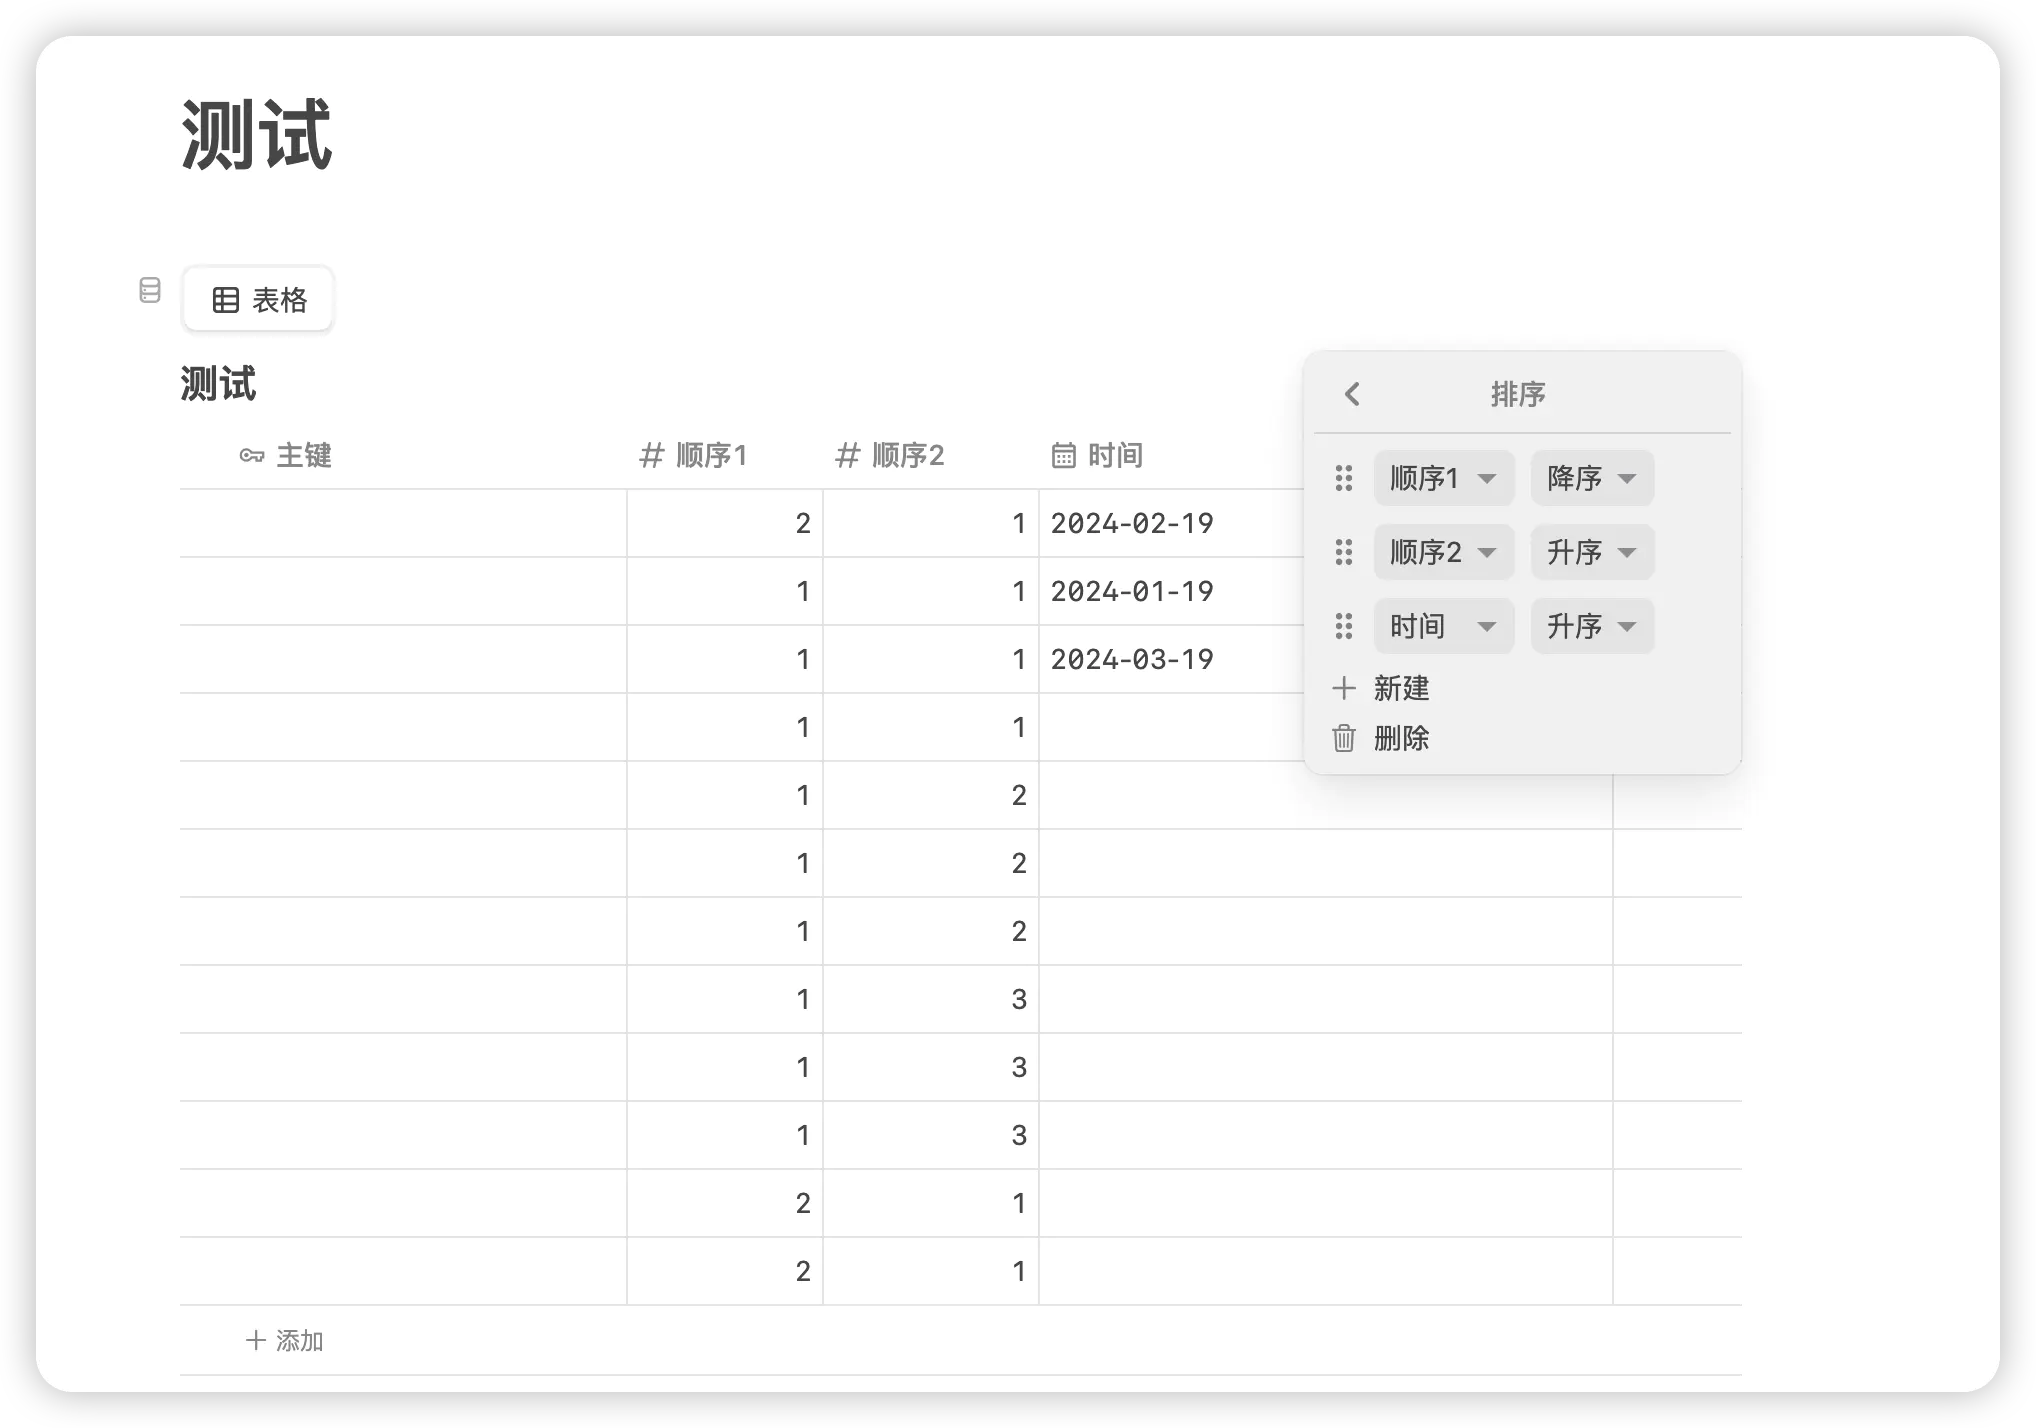Click the database icon left of 表格 tab
Image resolution: width=2036 pixels, height=1428 pixels.
pos(149,291)
